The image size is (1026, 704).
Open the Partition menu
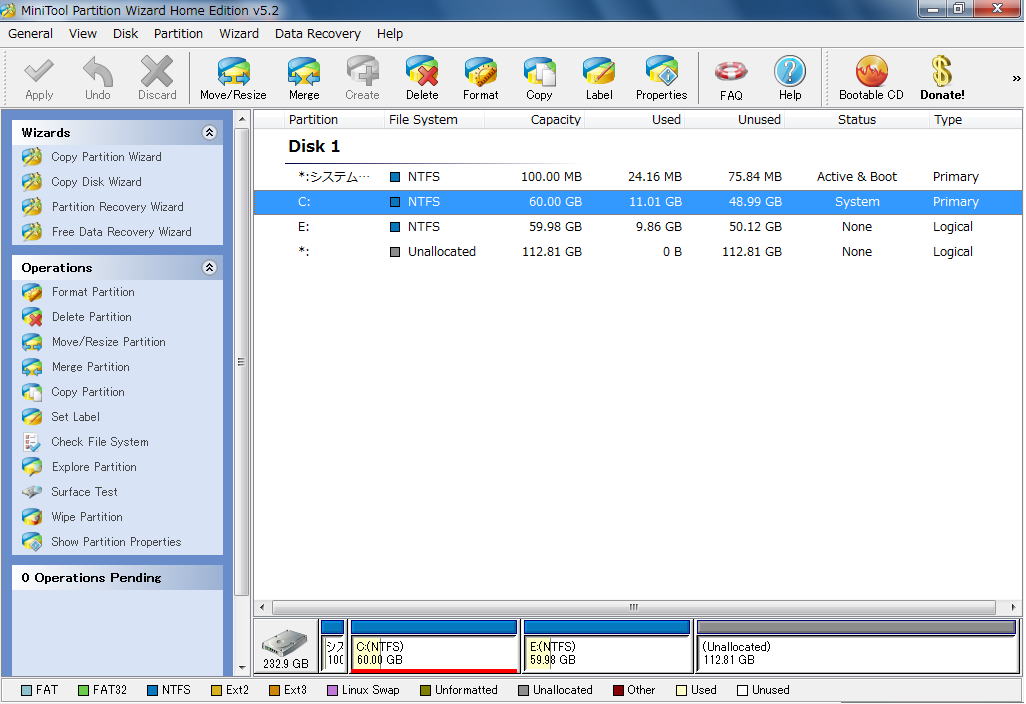[x=178, y=33]
